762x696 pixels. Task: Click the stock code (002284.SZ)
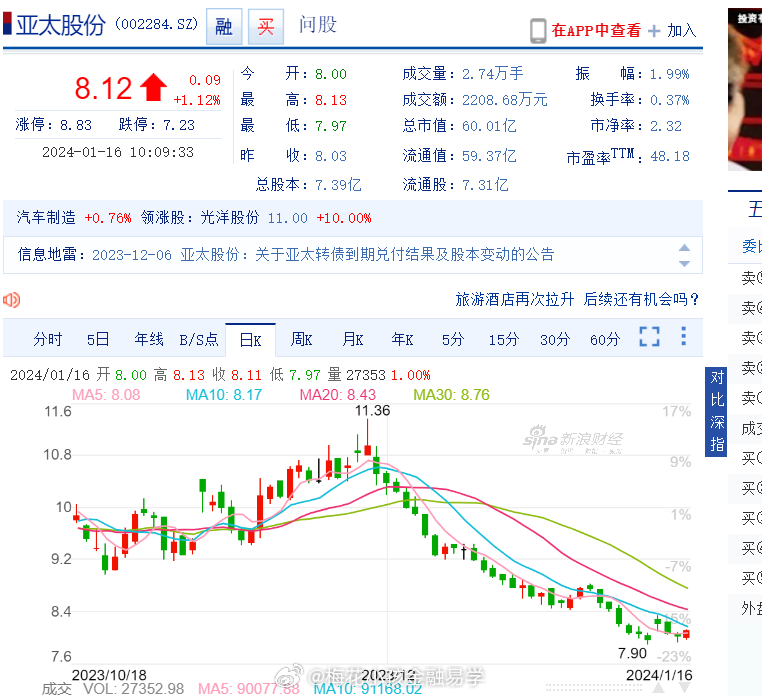[156, 24]
